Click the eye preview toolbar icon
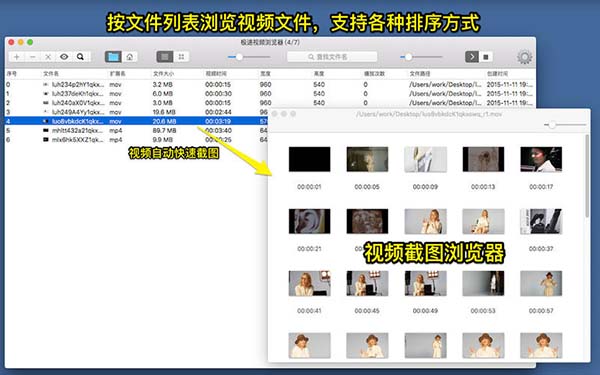600x375 pixels. pyautogui.click(x=64, y=57)
